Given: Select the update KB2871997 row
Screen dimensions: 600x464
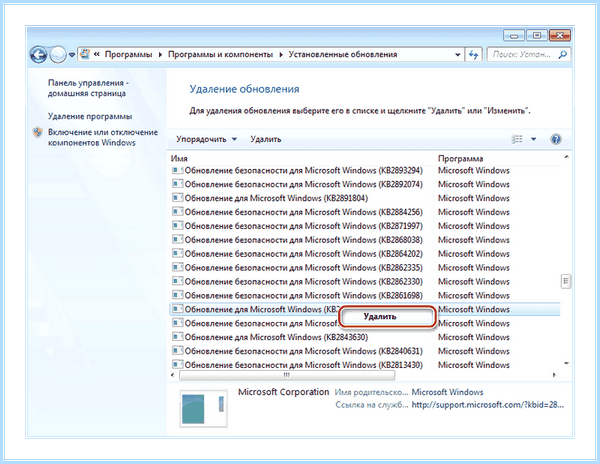Looking at the screenshot, I should pos(364,226).
